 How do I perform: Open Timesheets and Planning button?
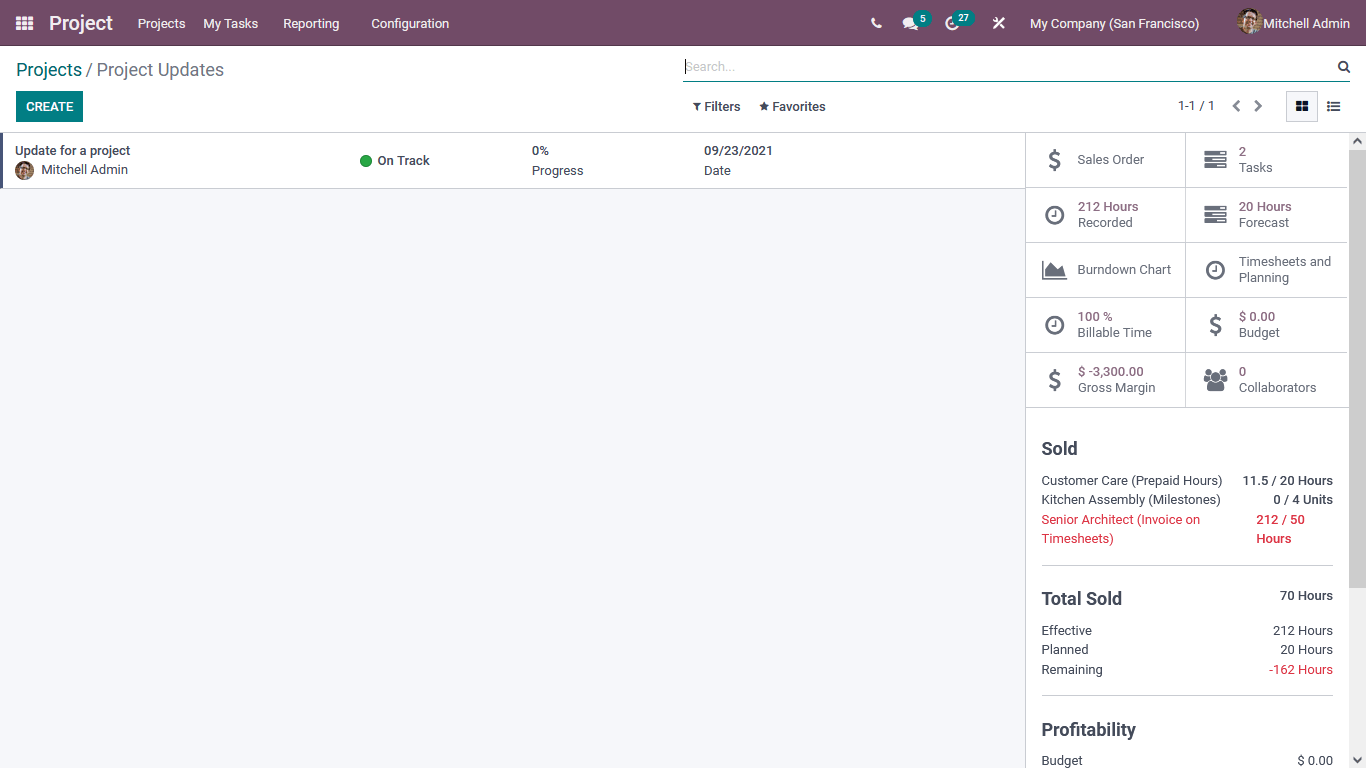tap(1267, 270)
